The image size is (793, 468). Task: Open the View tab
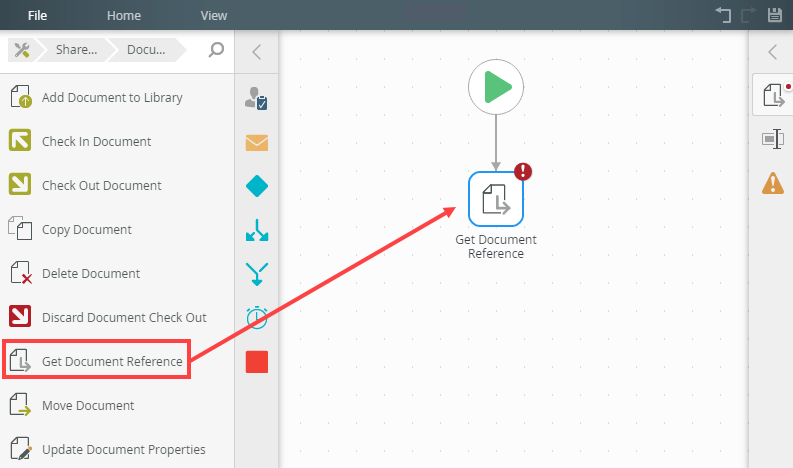213,16
